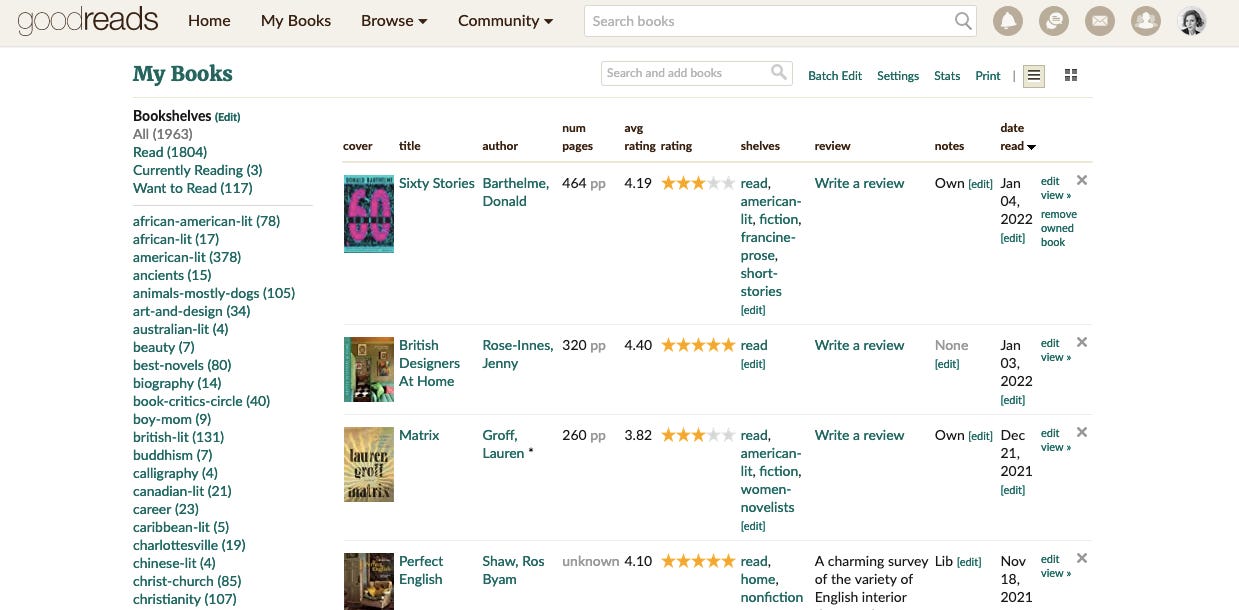Image resolution: width=1239 pixels, height=610 pixels.
Task: Open the book-critics-circle (40) shelf
Action: (202, 401)
